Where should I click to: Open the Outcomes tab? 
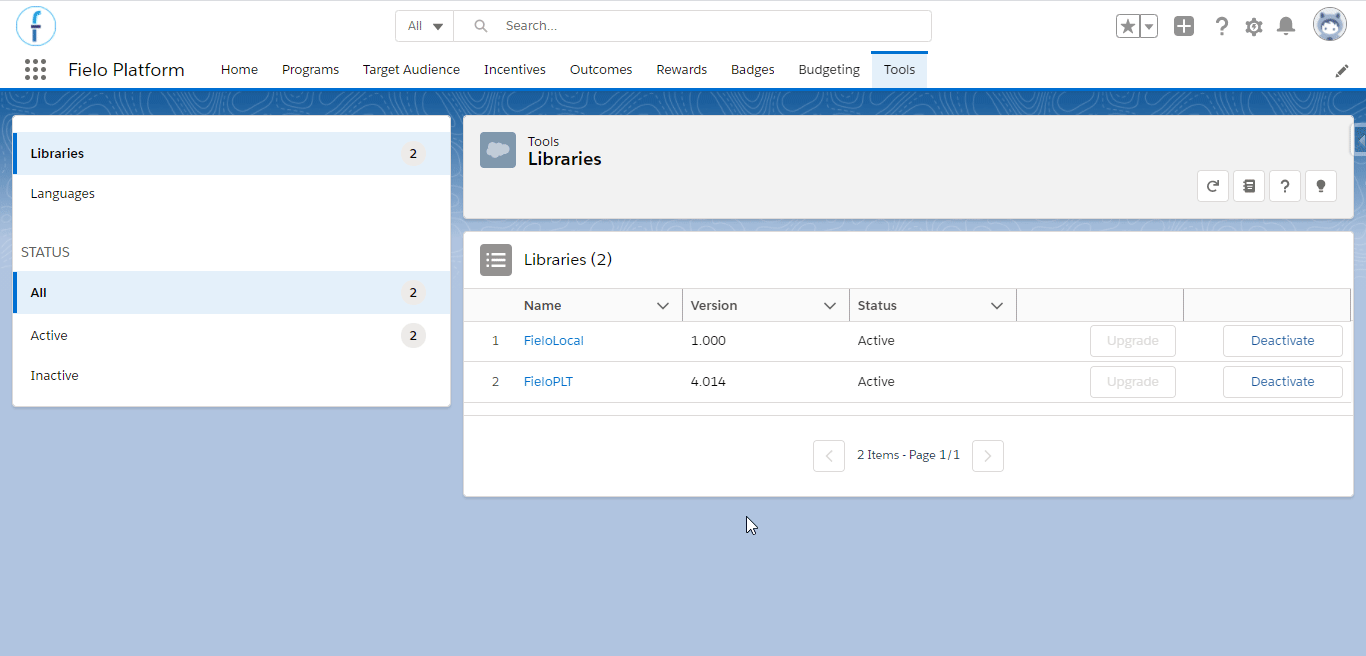point(601,70)
